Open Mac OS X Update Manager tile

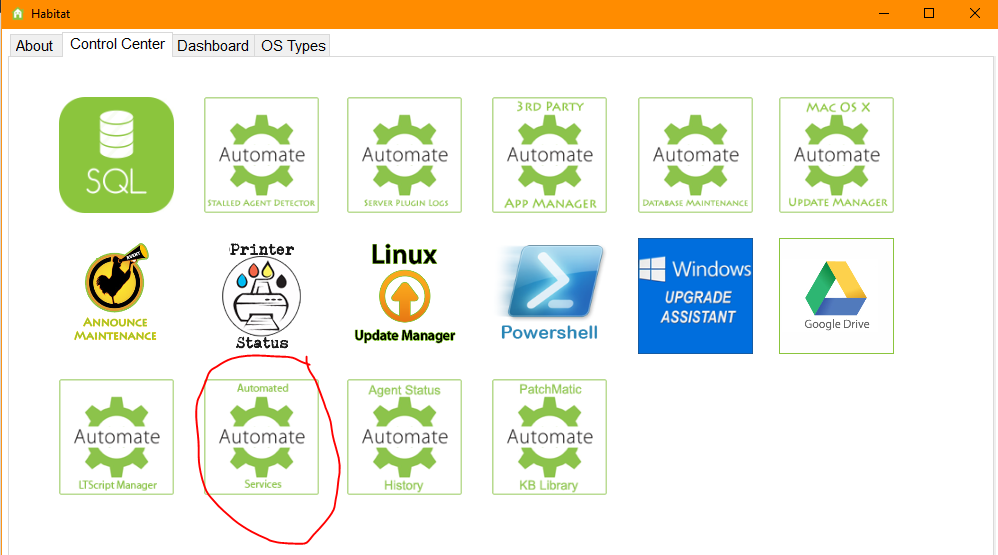pos(836,155)
